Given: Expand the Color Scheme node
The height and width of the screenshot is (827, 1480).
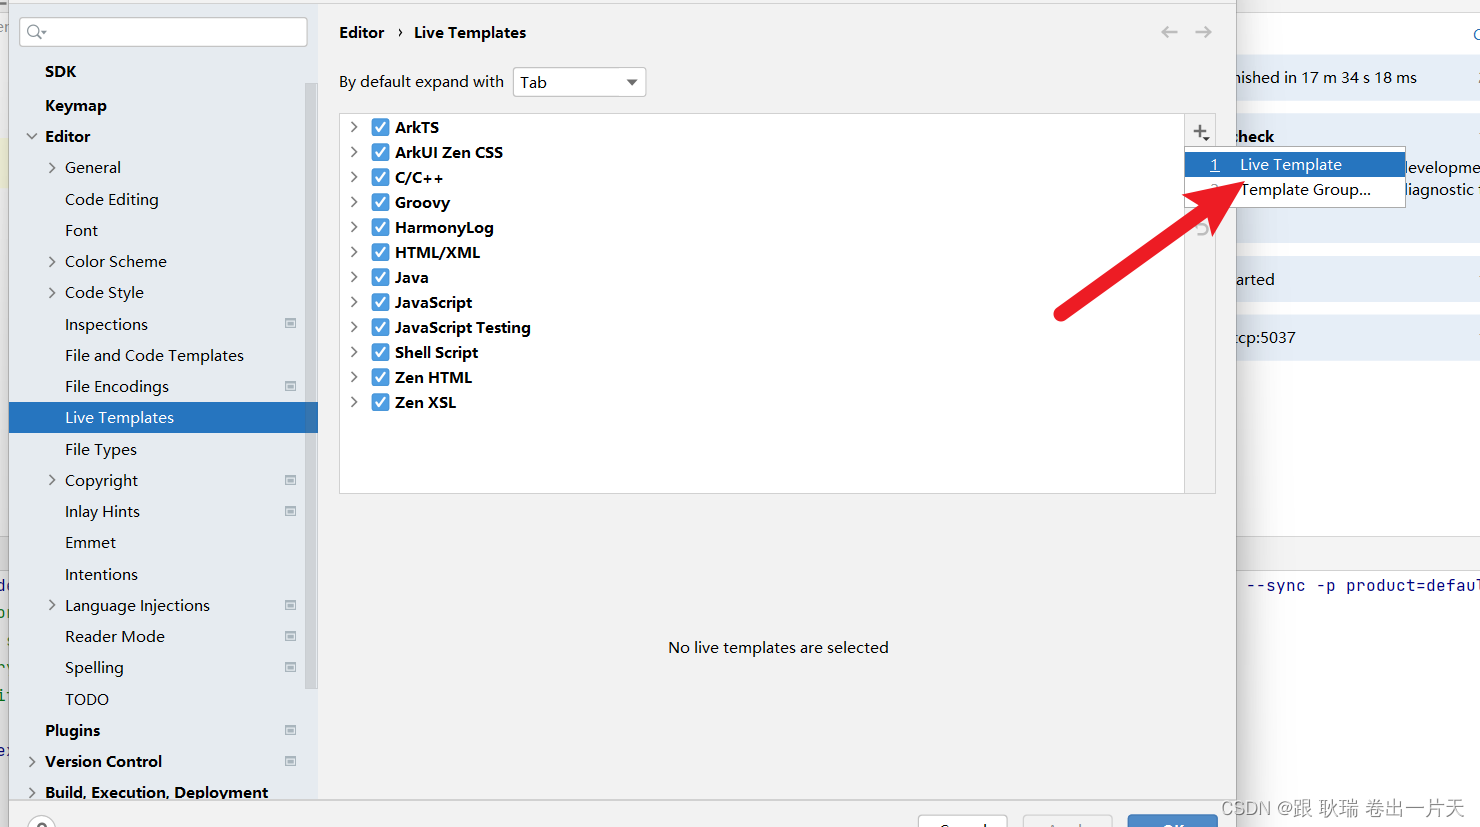Looking at the screenshot, I should click(x=52, y=261).
